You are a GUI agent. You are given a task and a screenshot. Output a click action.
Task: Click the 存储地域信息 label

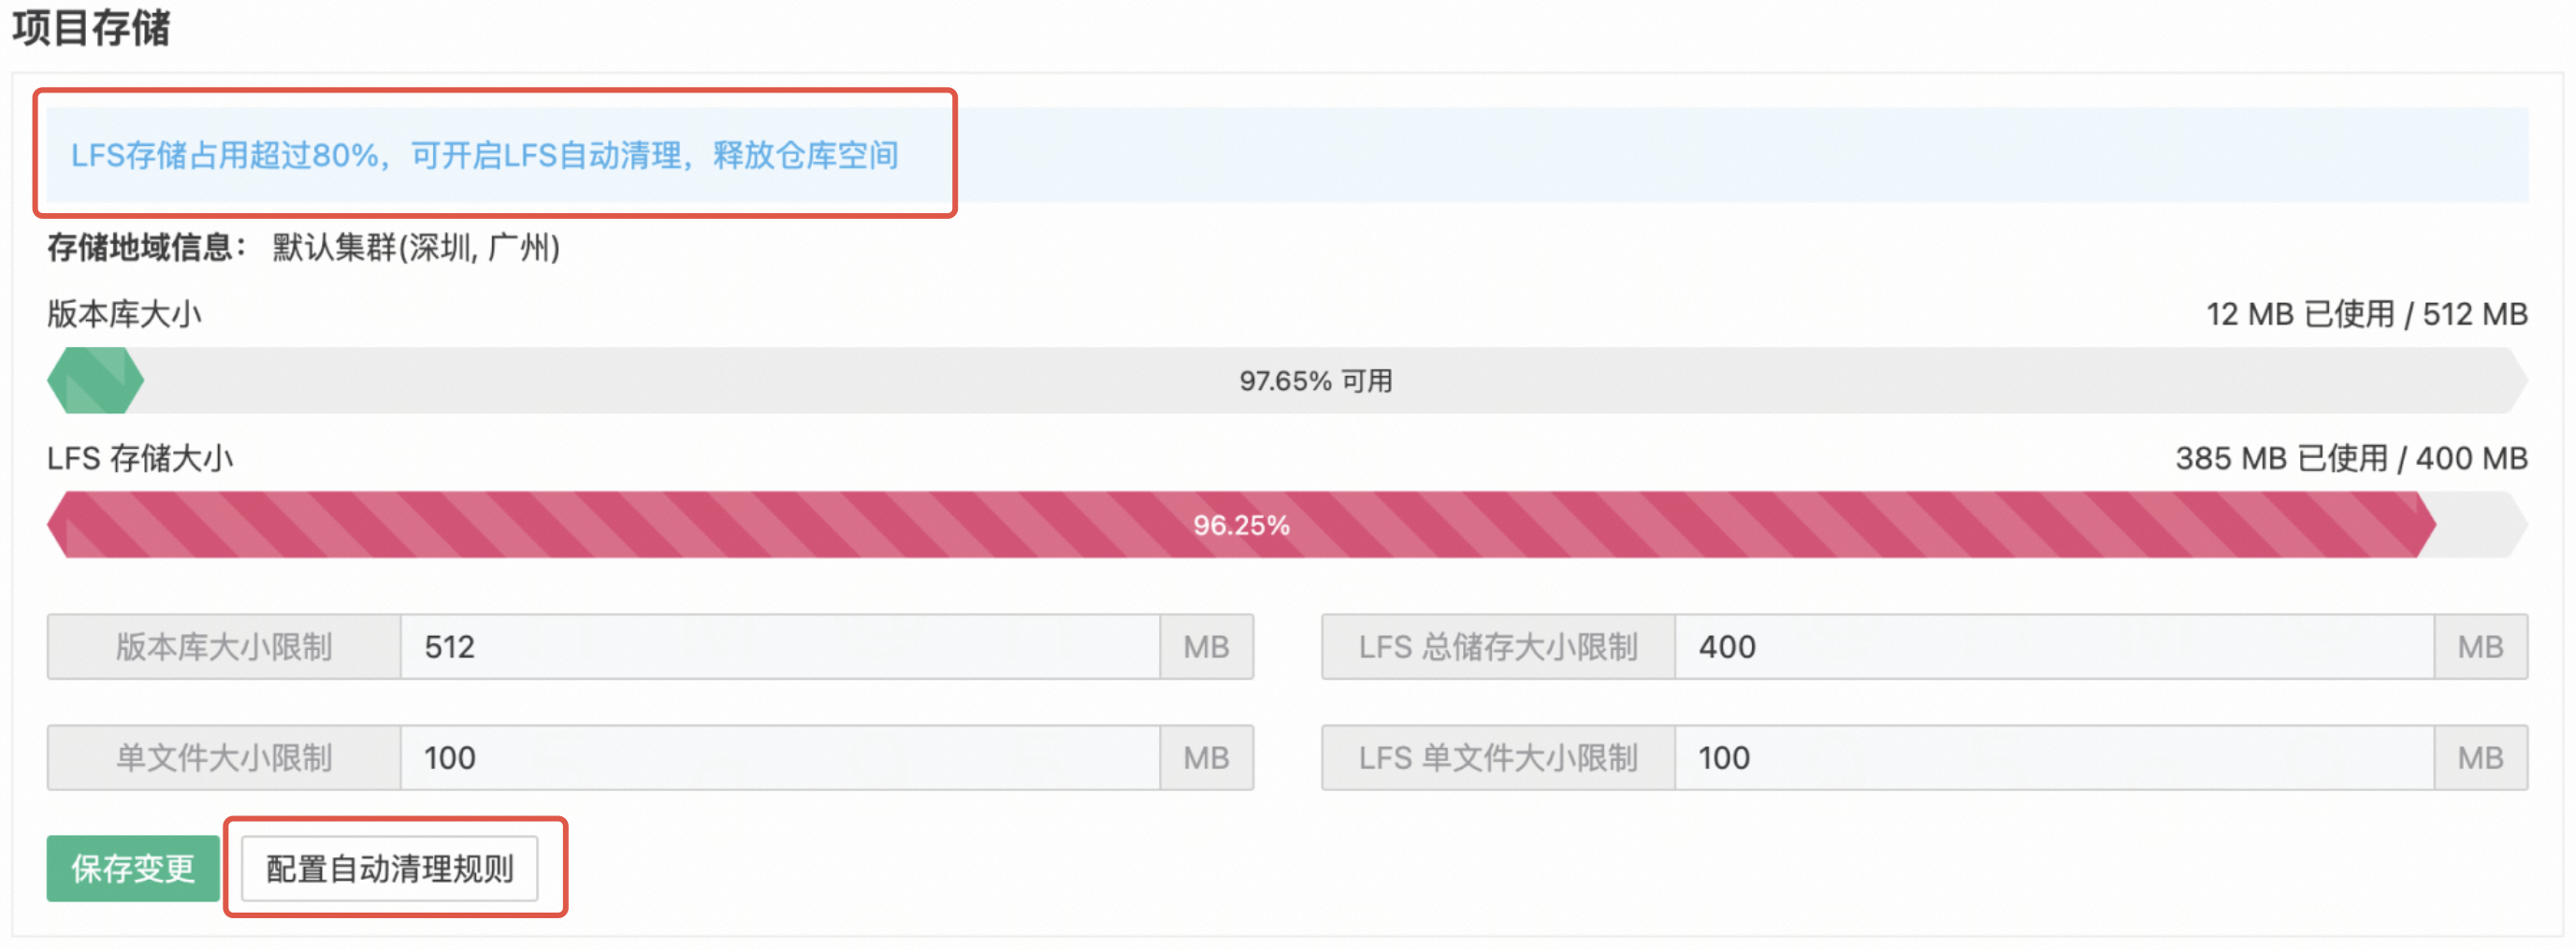[146, 247]
